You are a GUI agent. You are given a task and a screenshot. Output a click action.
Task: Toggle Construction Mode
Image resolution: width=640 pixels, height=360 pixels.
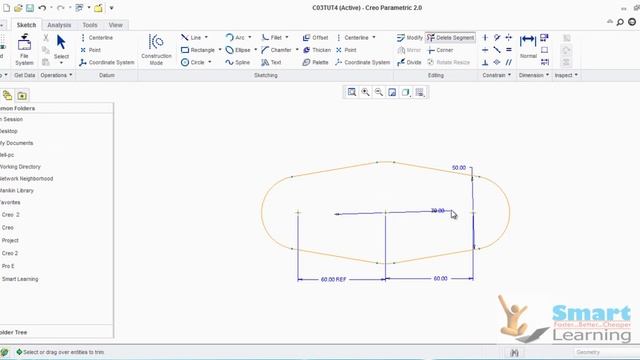tap(156, 50)
